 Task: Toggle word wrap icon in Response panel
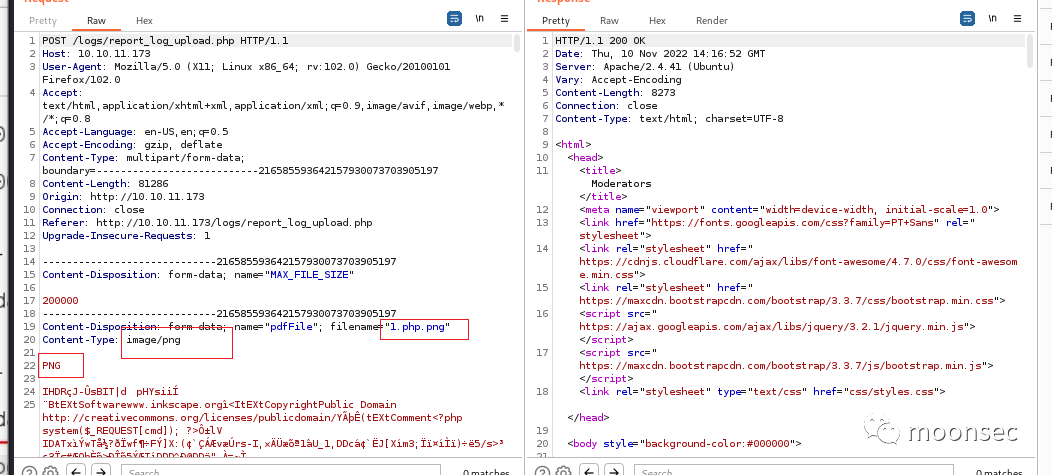[967, 19]
